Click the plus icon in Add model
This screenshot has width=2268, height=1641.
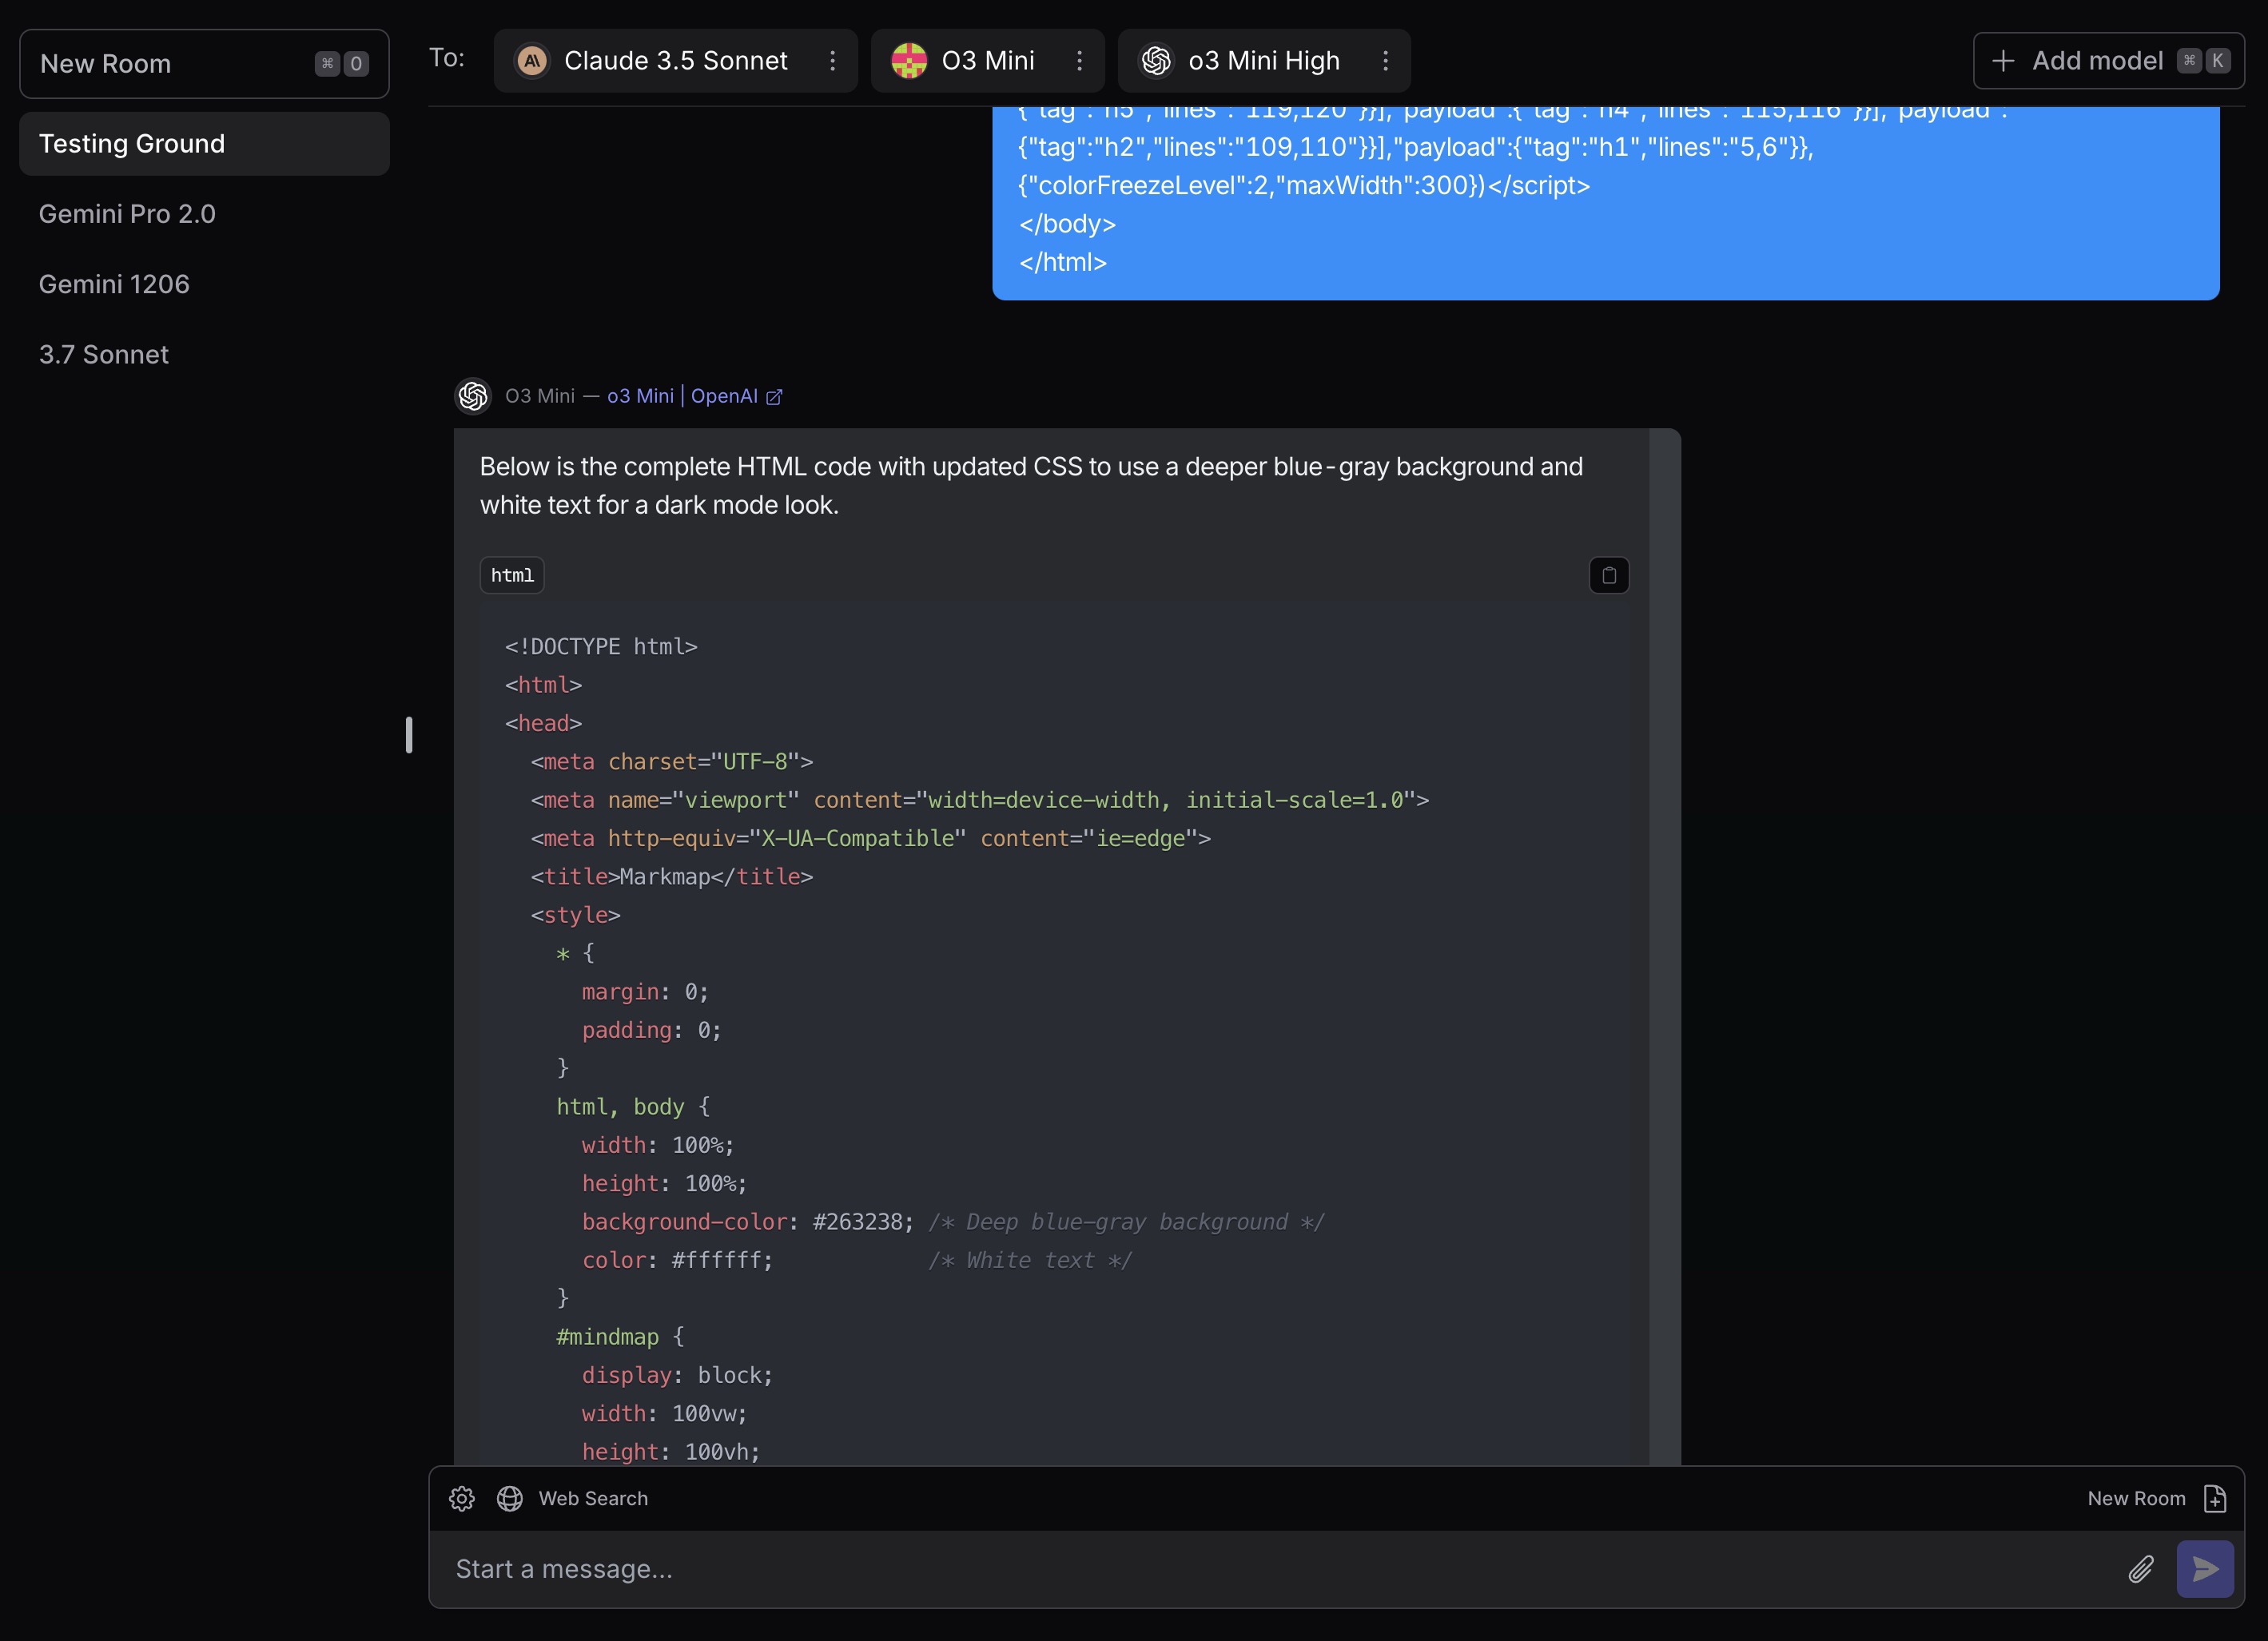[x=2003, y=61]
